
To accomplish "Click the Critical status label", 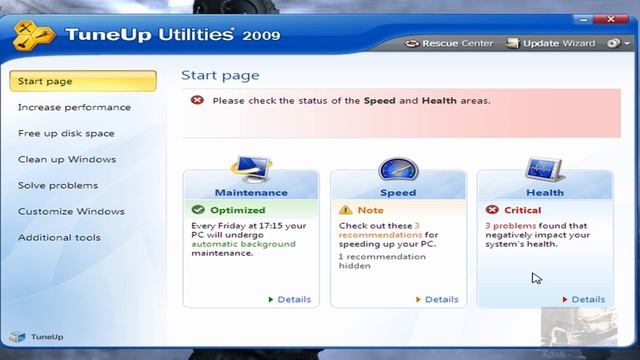I will (x=523, y=210).
